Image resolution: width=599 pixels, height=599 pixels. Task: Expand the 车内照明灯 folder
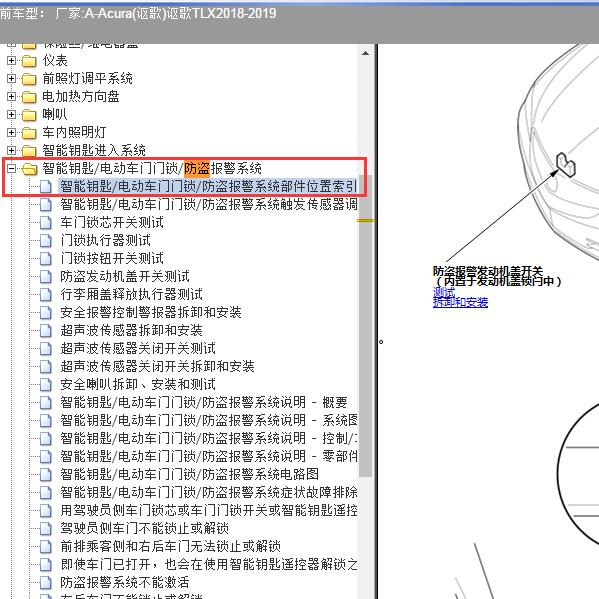pyautogui.click(x=11, y=132)
